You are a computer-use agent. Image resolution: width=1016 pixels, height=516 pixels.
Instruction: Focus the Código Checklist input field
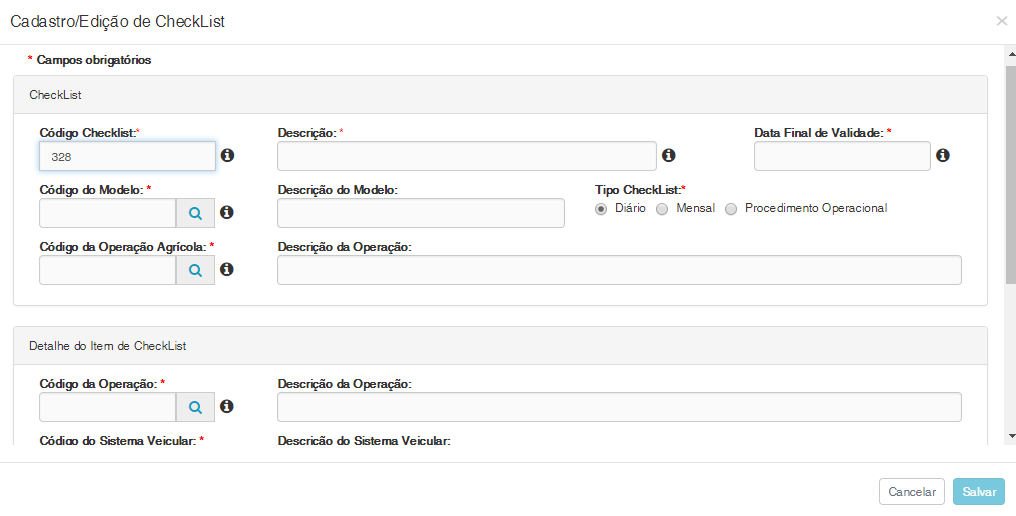127,156
